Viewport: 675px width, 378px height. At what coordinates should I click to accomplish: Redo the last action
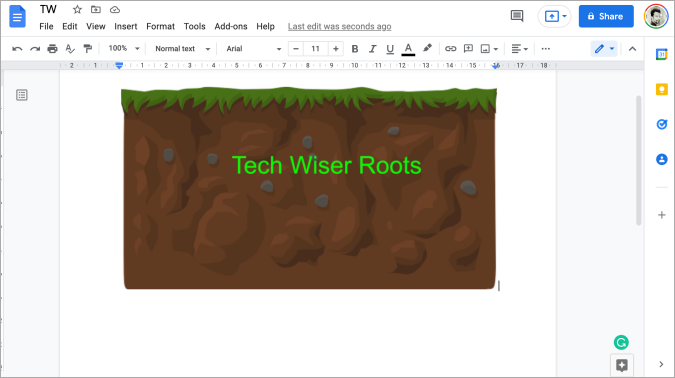[35, 49]
